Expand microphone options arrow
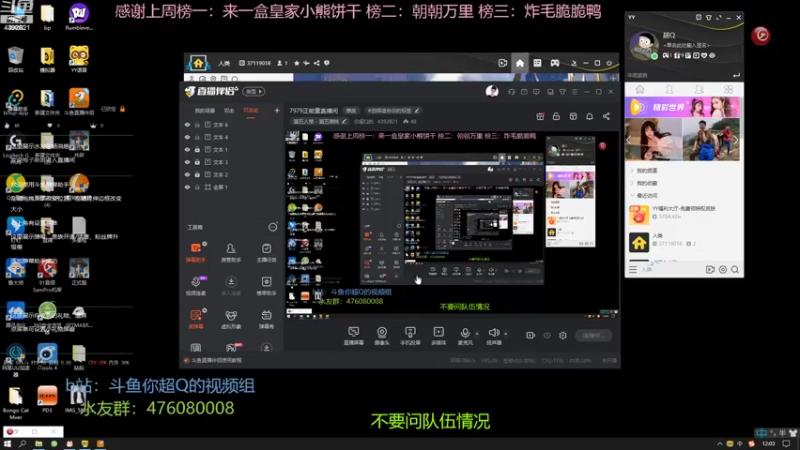The image size is (800, 450). 477,334
